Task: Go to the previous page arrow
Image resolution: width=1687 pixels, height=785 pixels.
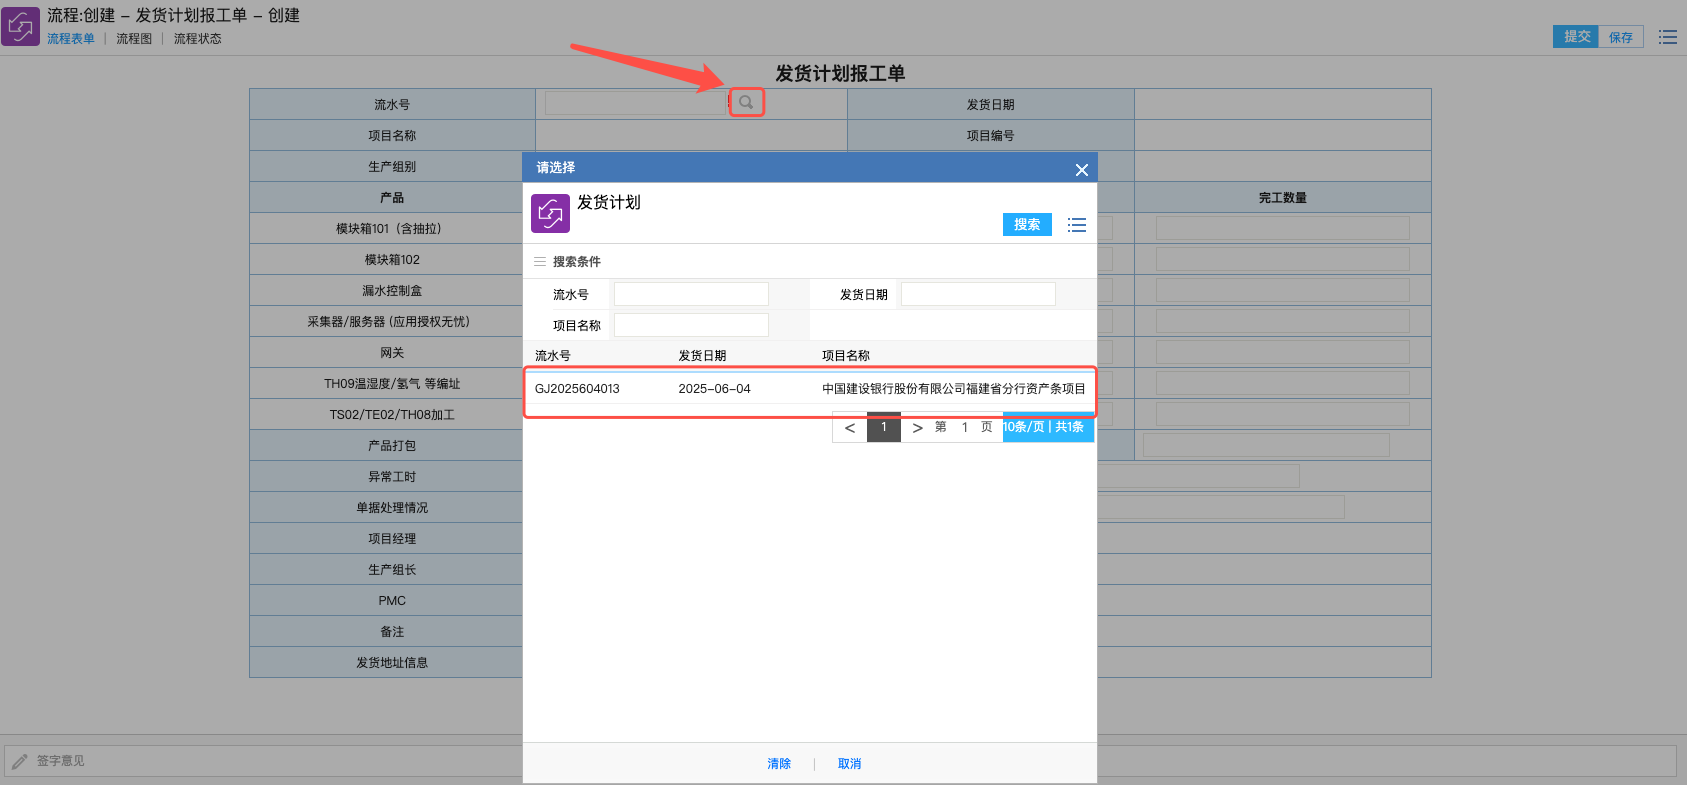Action: coord(850,428)
